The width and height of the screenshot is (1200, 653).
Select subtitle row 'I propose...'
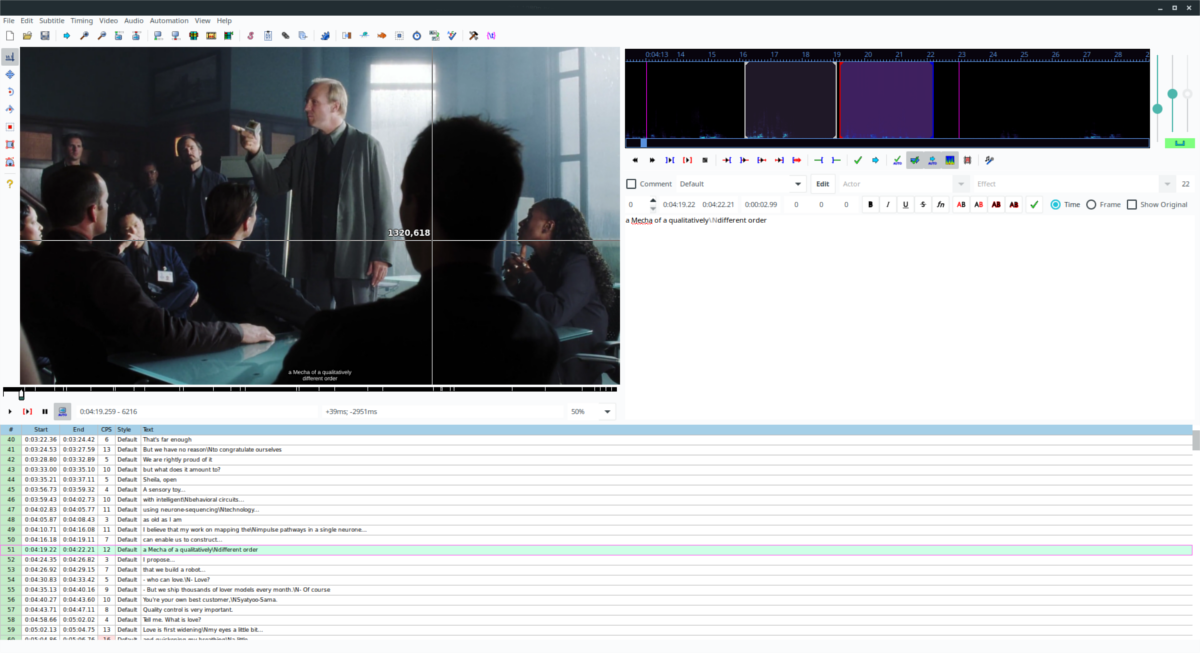596,560
